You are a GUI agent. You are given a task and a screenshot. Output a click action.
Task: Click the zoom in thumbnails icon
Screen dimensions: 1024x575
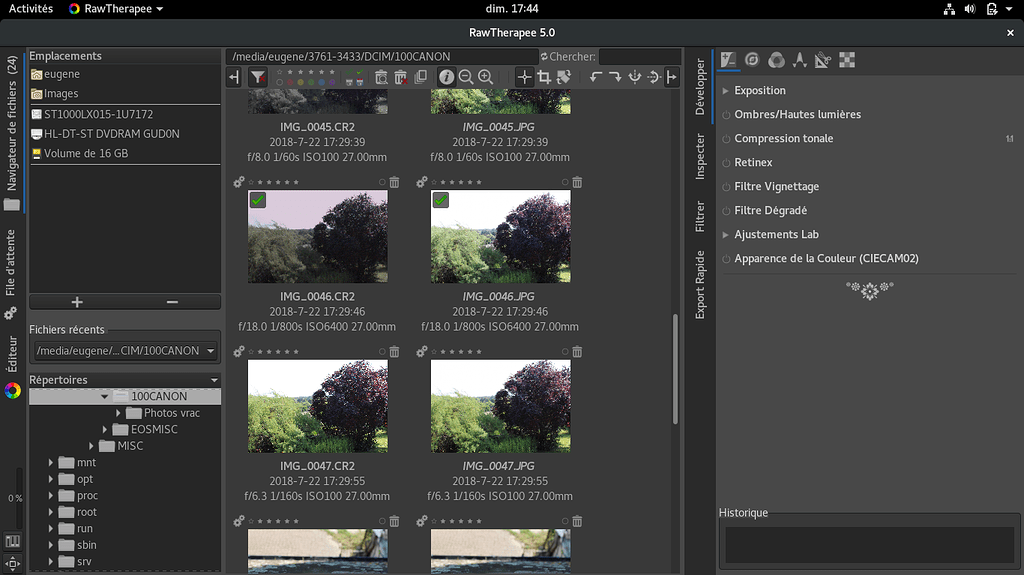pyautogui.click(x=485, y=77)
